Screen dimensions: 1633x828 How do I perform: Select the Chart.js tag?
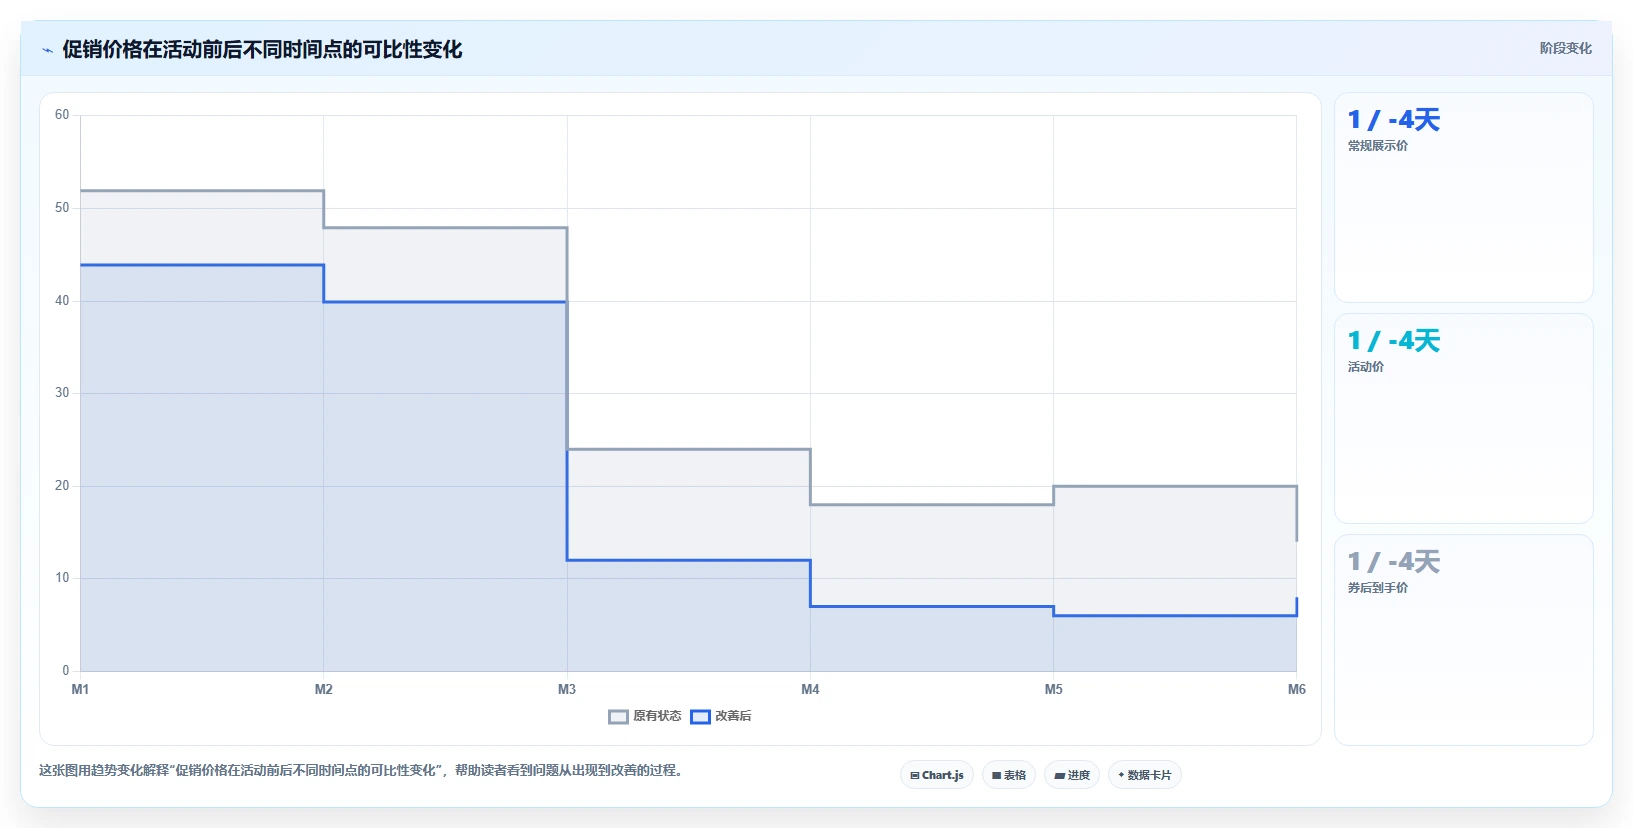point(937,775)
